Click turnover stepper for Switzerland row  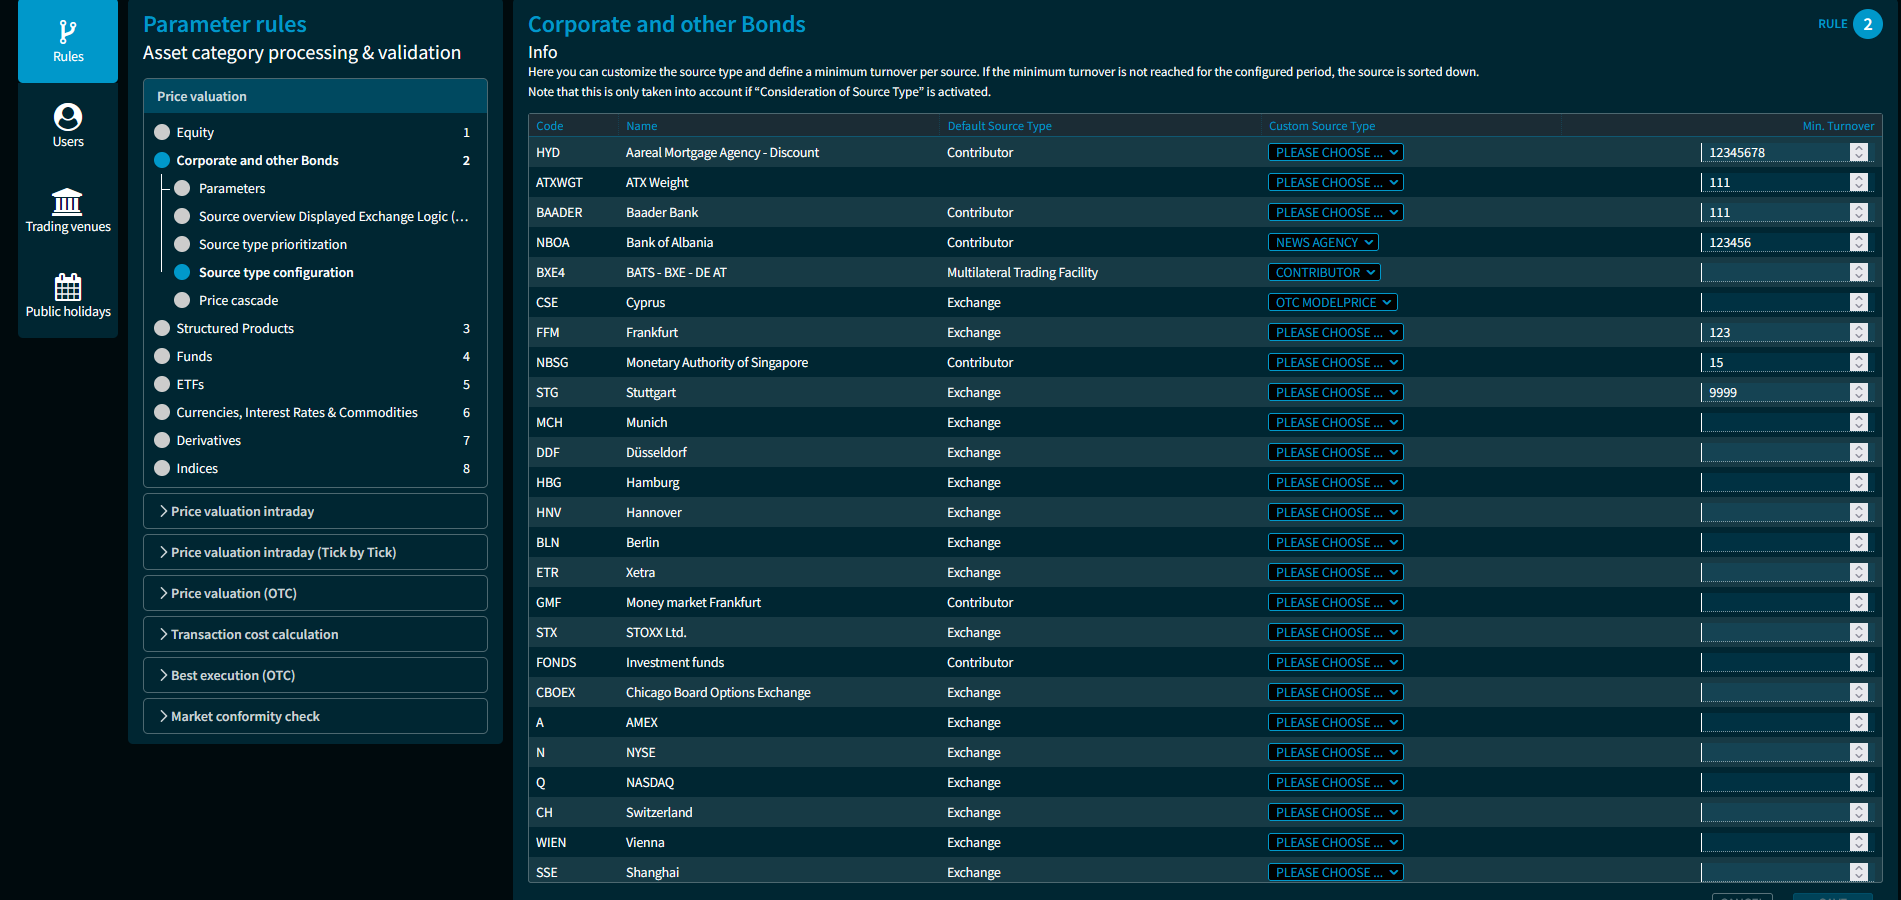(x=1859, y=812)
